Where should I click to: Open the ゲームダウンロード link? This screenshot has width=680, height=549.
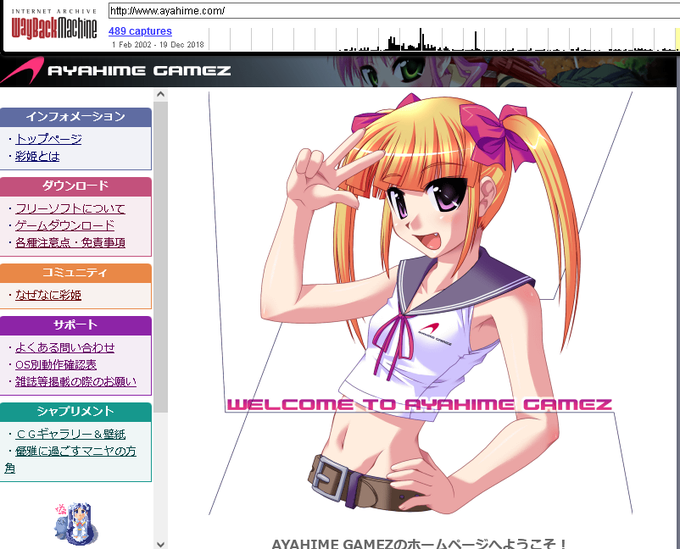click(x=65, y=225)
